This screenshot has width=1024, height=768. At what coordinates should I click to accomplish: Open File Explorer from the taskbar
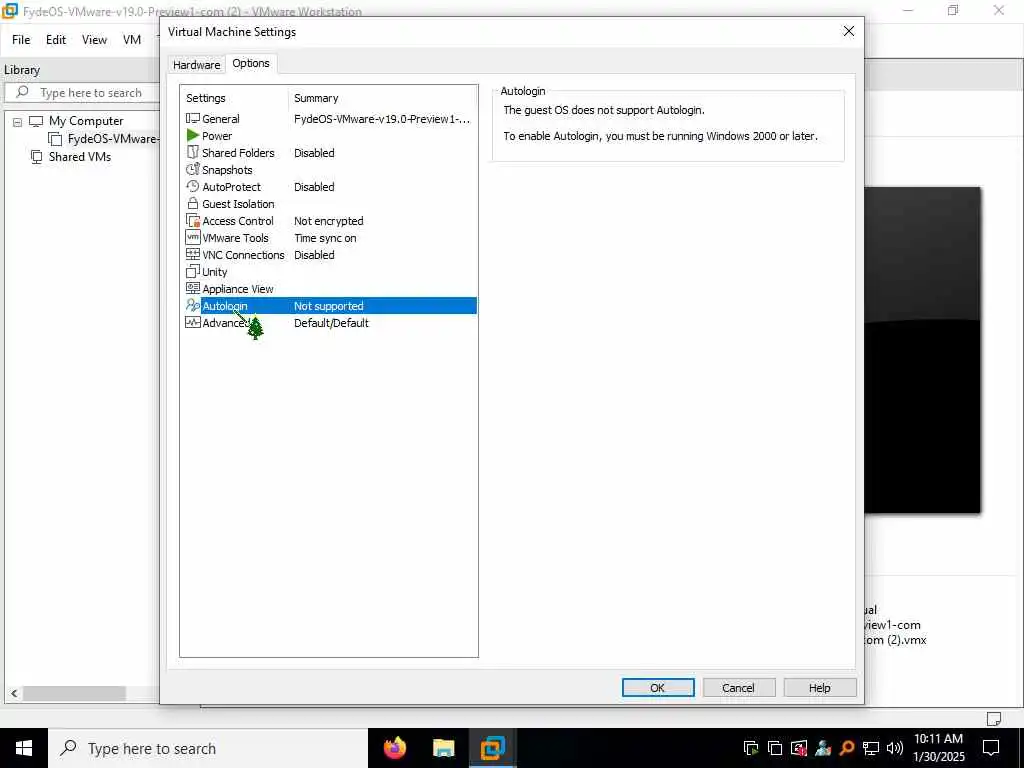coord(443,748)
